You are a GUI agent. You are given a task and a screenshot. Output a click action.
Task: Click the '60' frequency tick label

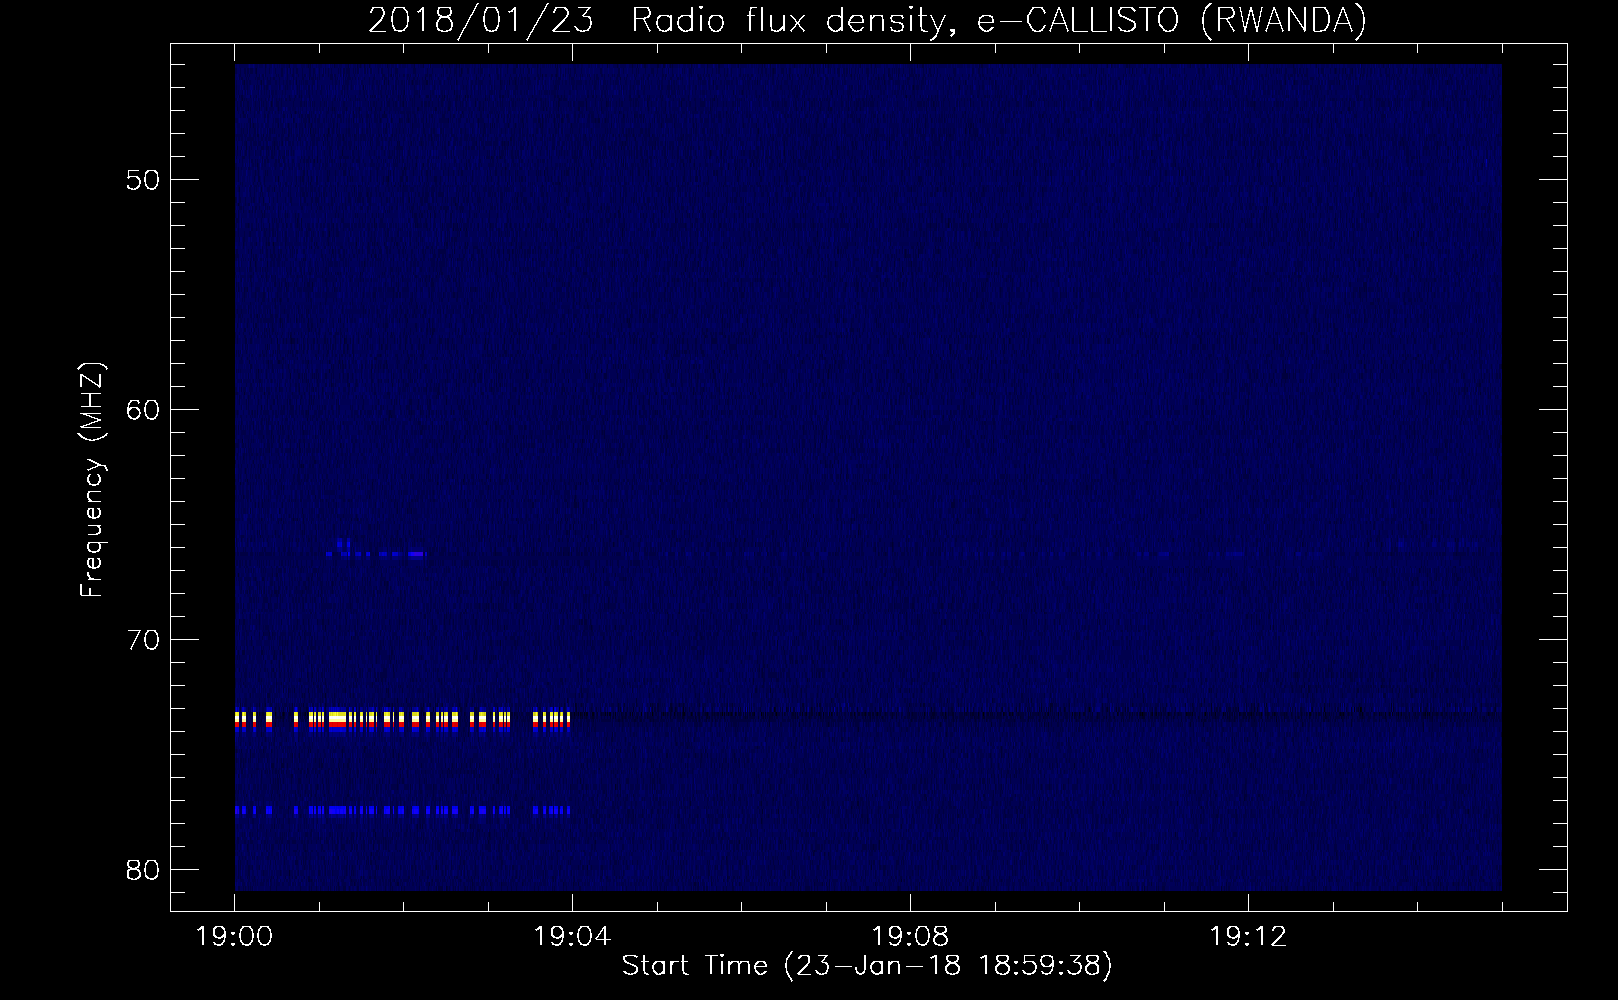142,410
